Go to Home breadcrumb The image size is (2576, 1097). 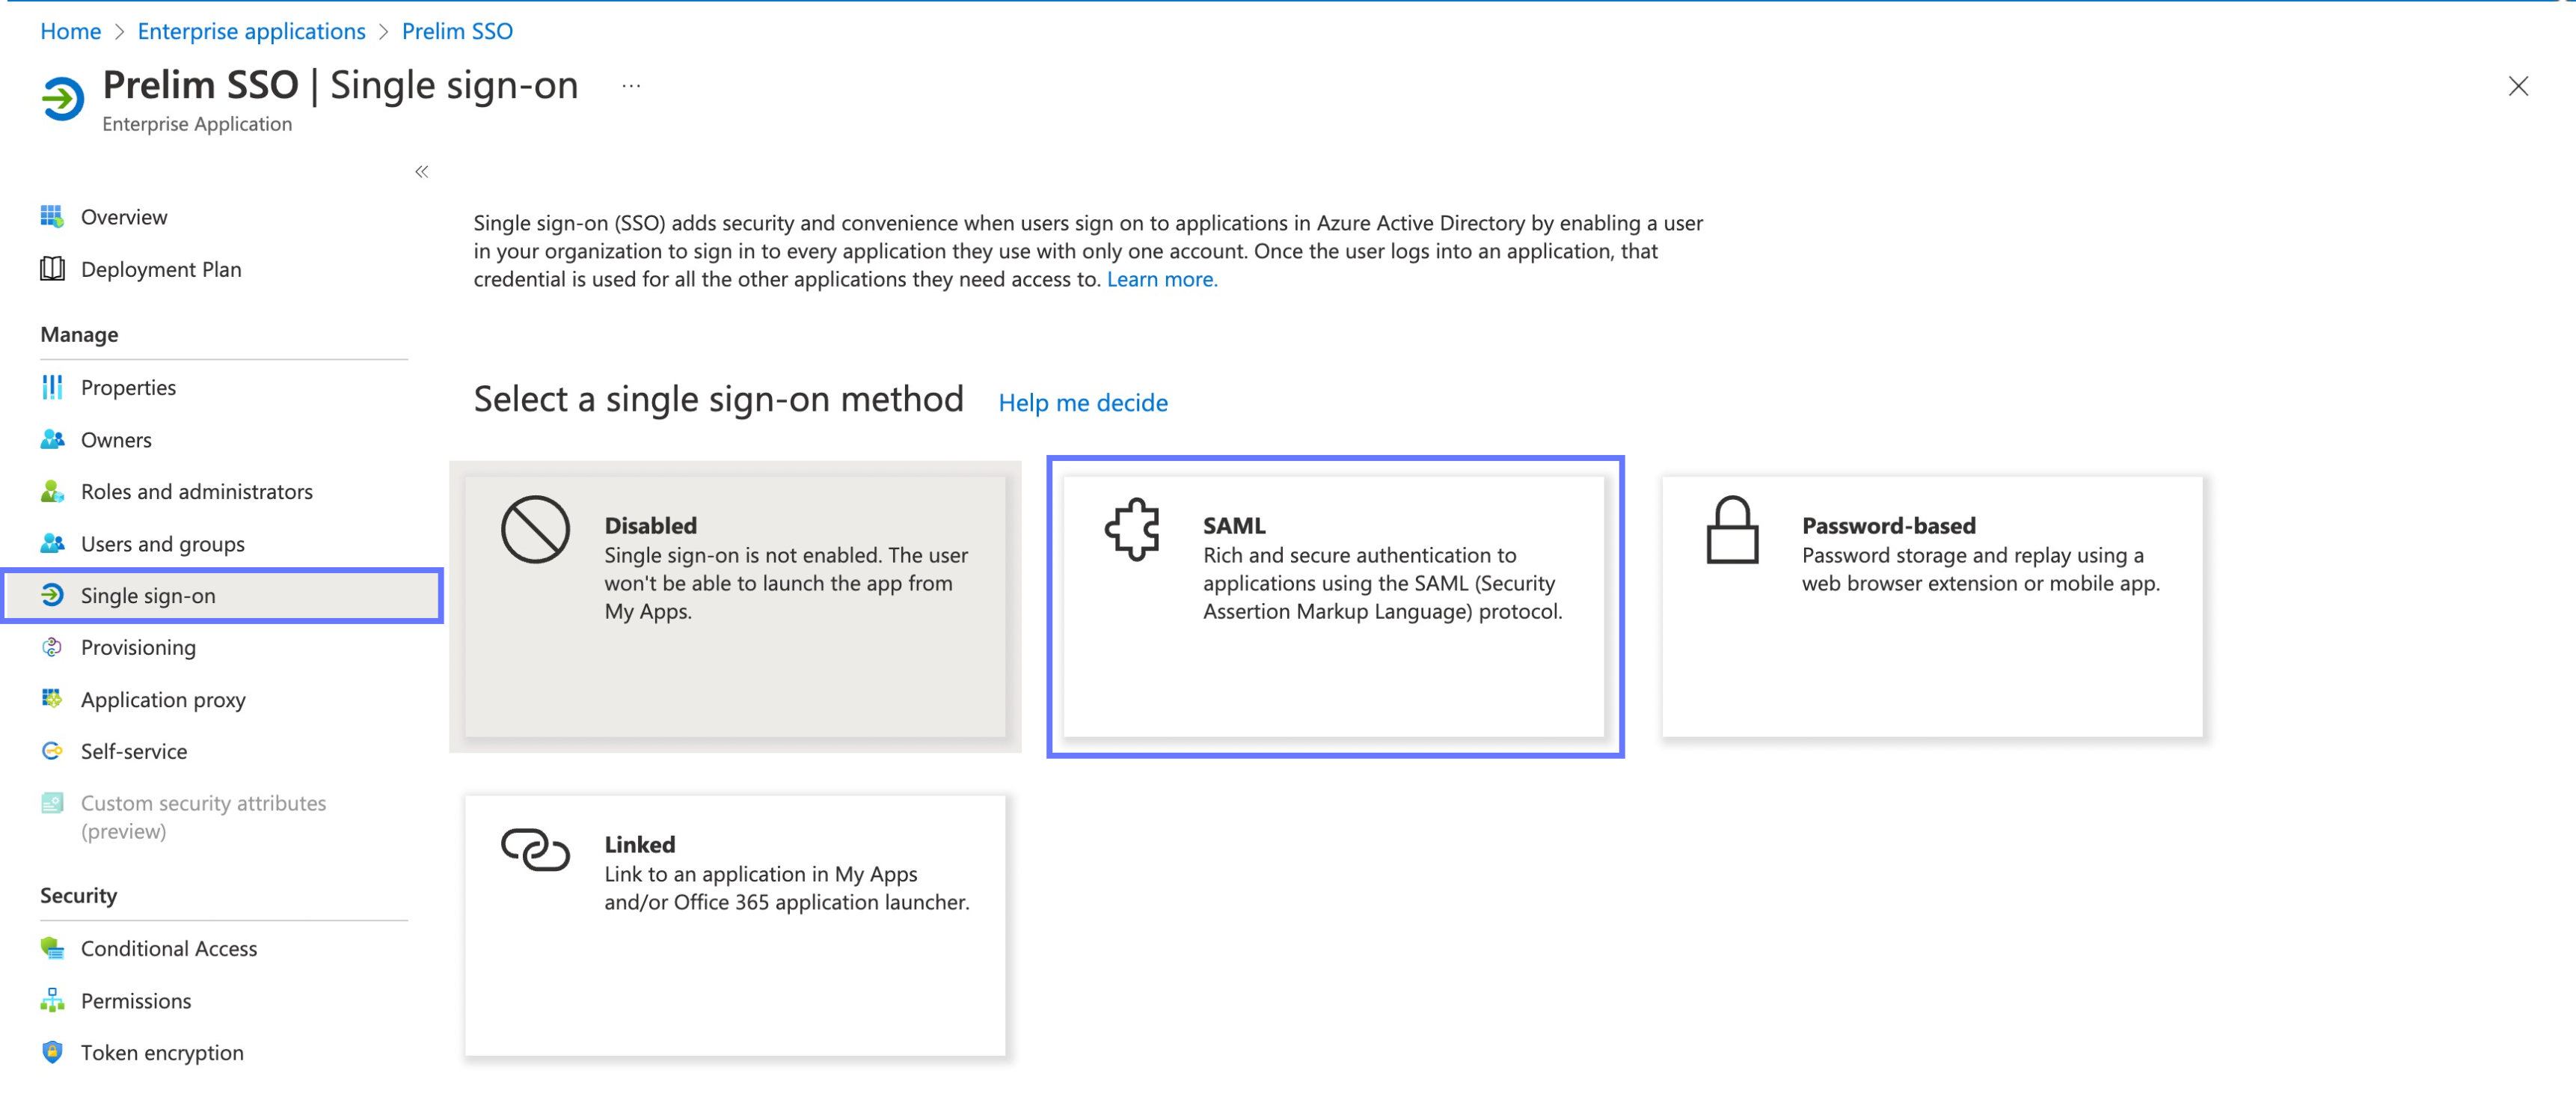[70, 31]
